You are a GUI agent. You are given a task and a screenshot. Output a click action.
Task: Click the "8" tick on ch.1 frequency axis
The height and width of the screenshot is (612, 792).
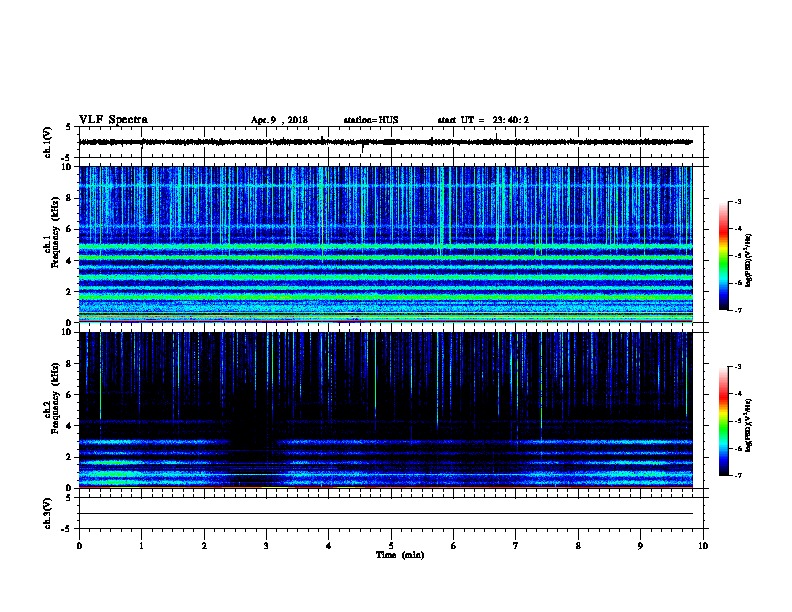point(70,198)
